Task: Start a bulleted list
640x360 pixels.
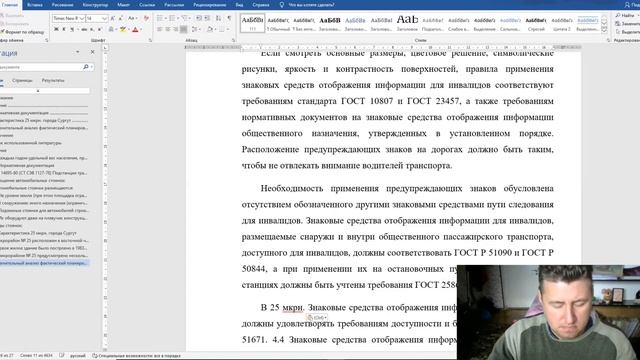Action: pos(160,18)
